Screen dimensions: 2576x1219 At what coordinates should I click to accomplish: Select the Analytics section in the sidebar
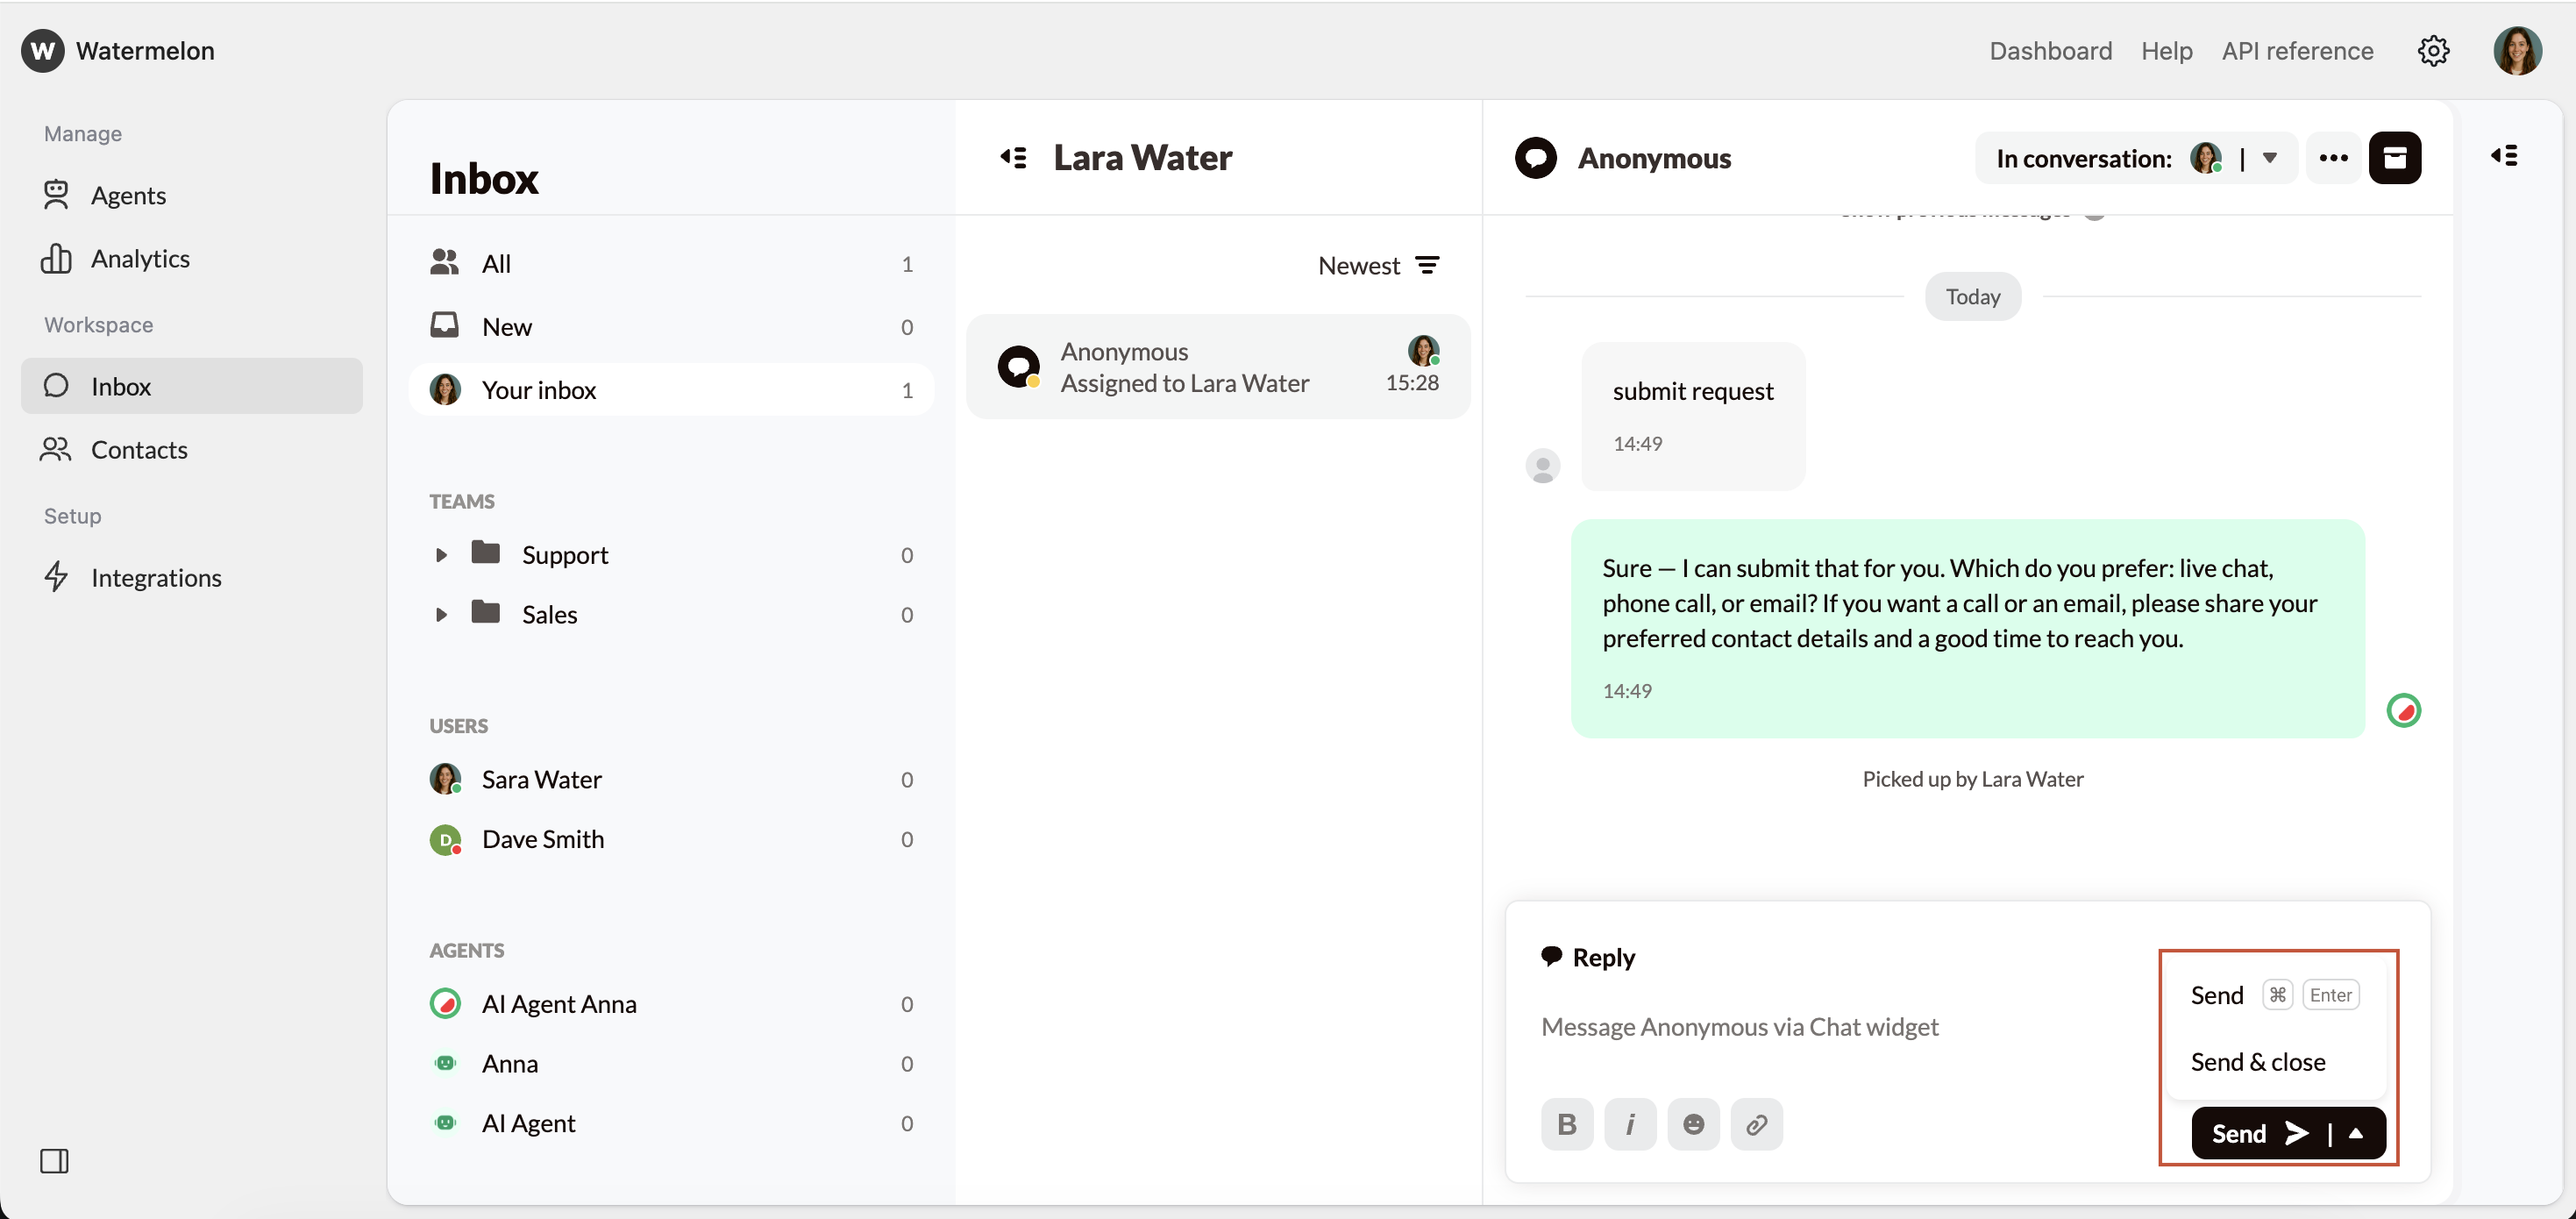point(140,258)
